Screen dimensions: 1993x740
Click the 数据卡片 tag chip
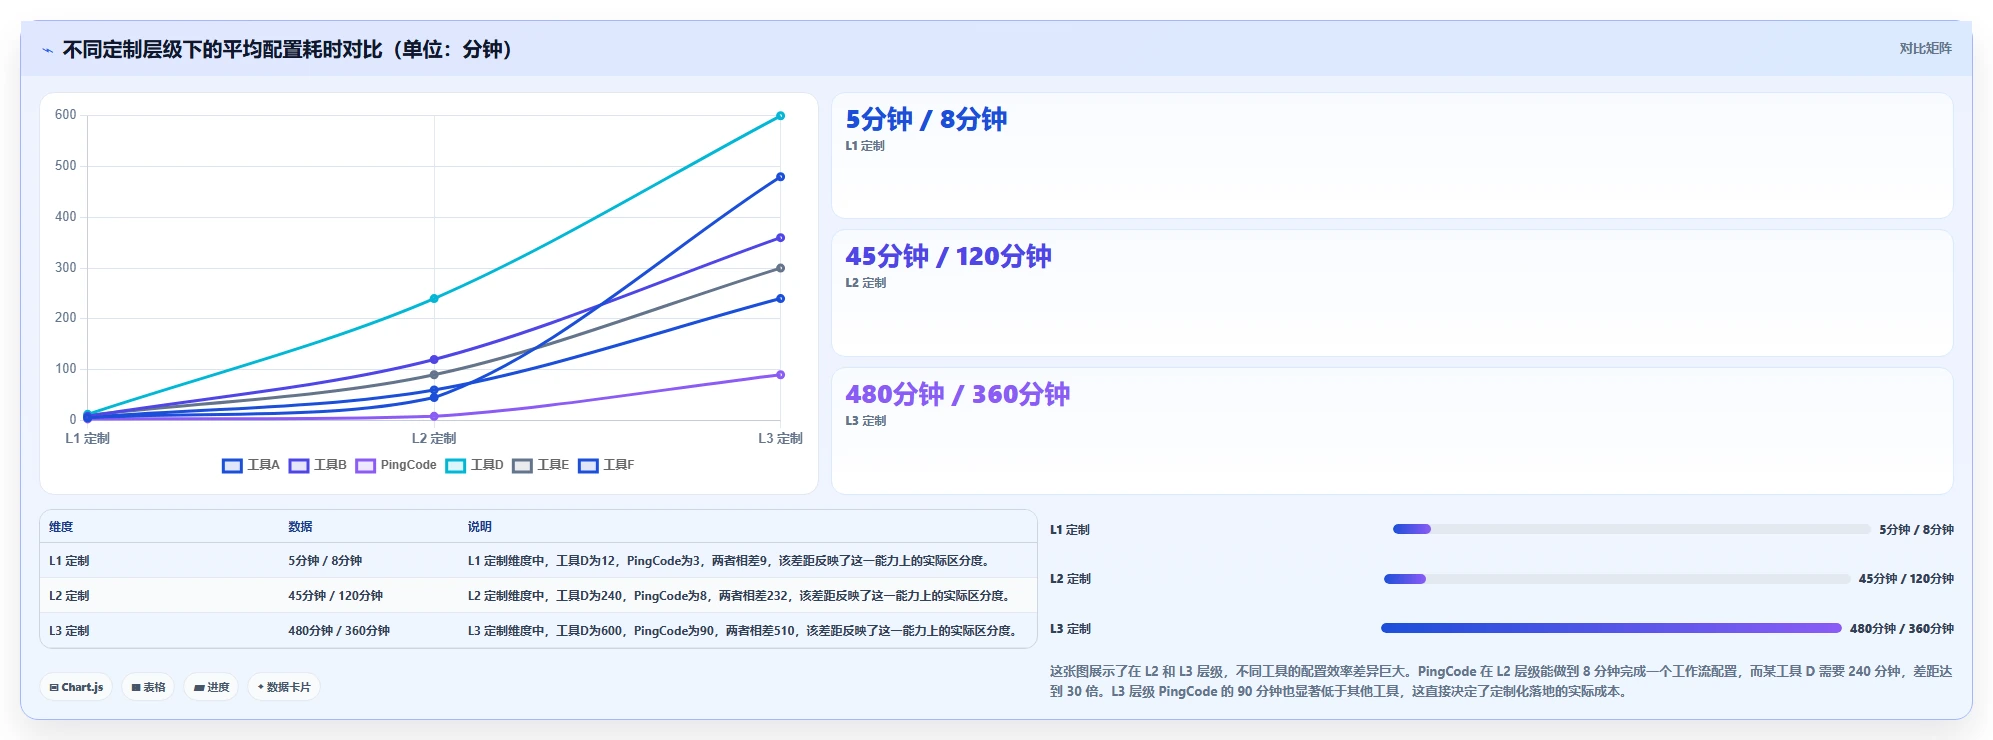click(284, 687)
